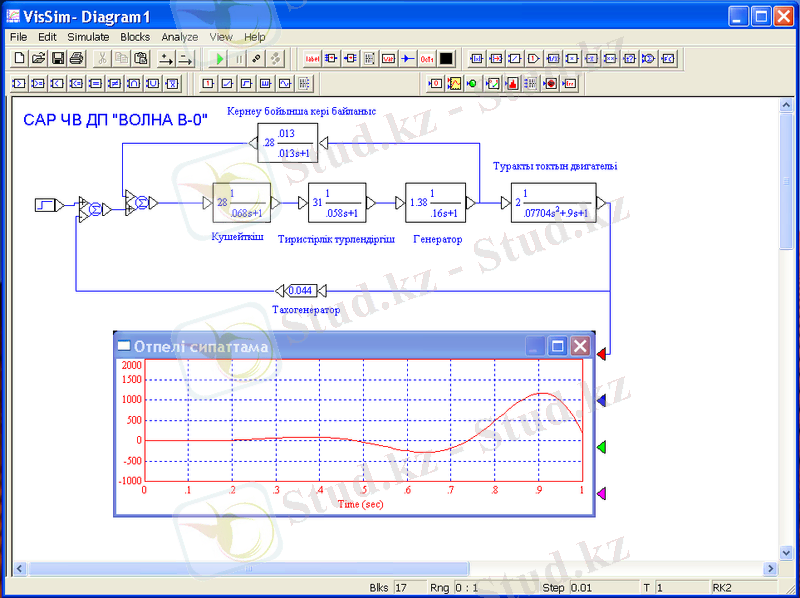Insert a label block from the toolbar

click(x=312, y=59)
